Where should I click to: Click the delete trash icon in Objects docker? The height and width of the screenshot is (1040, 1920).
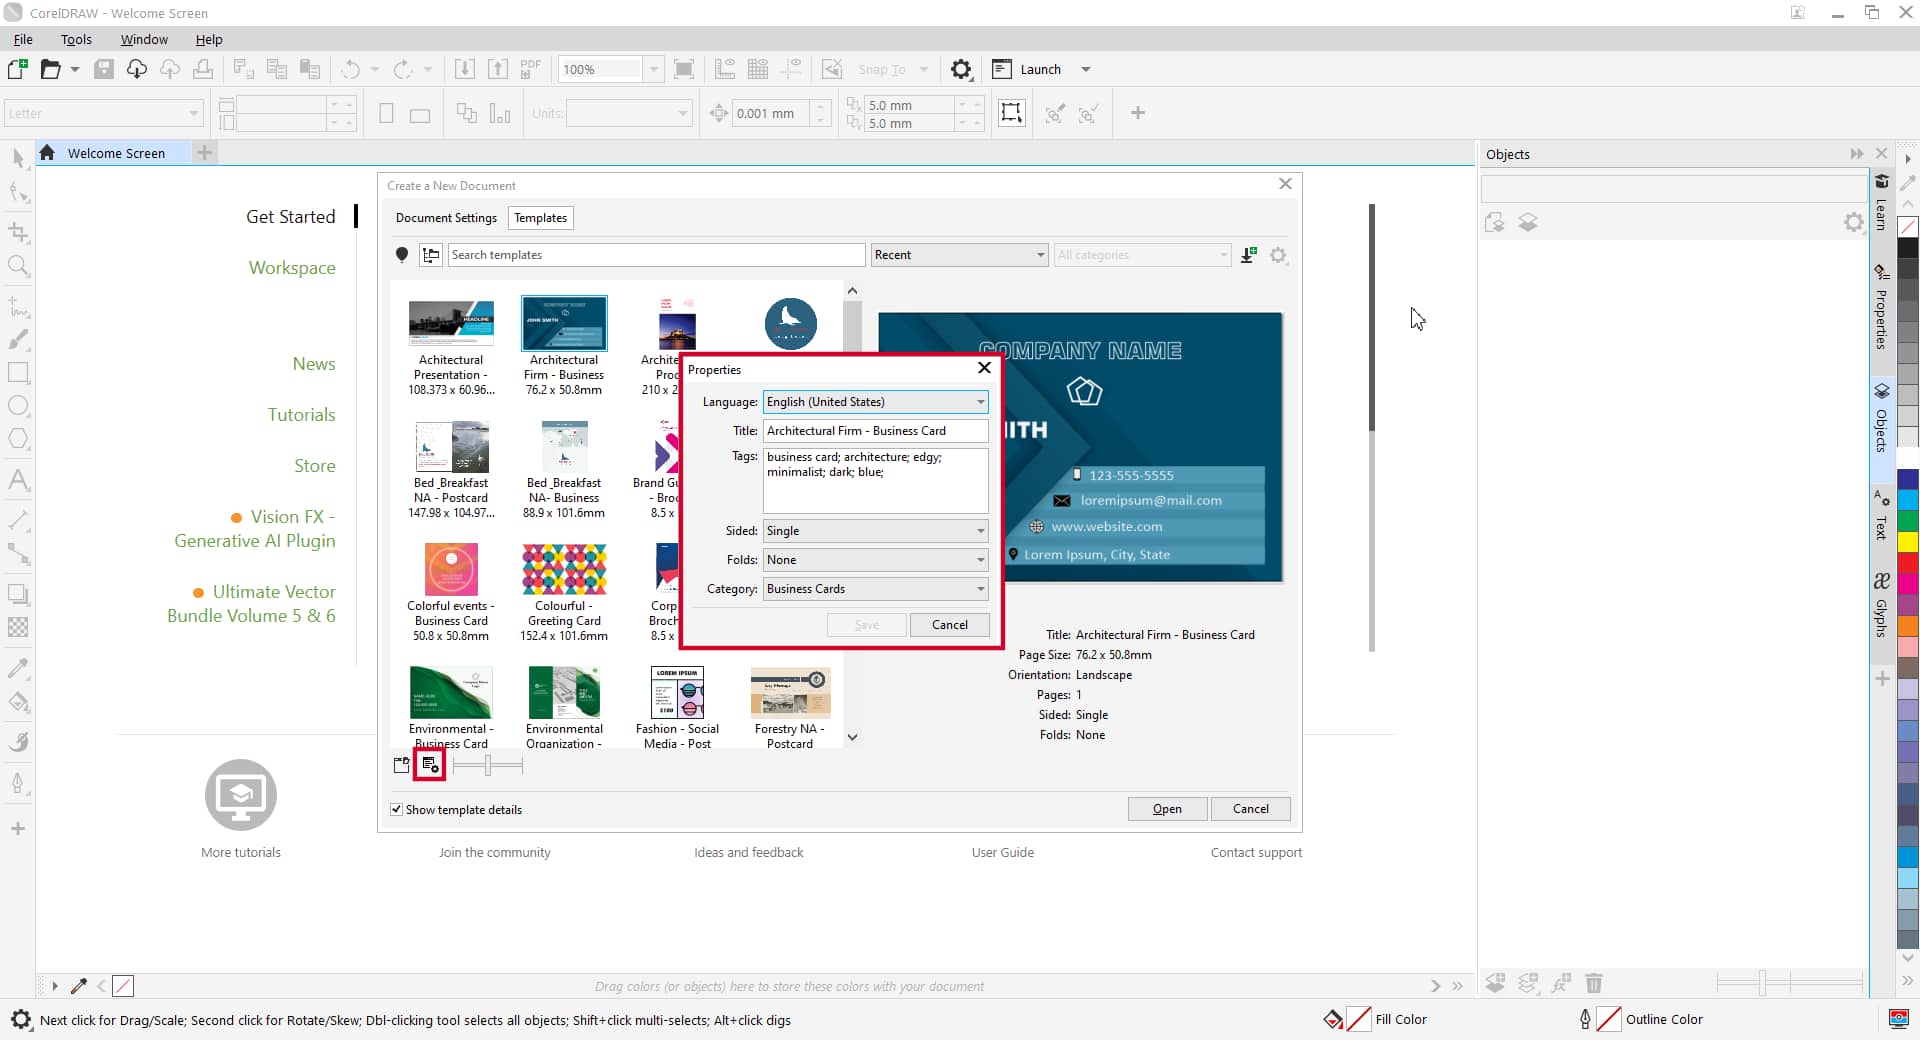coord(1594,984)
